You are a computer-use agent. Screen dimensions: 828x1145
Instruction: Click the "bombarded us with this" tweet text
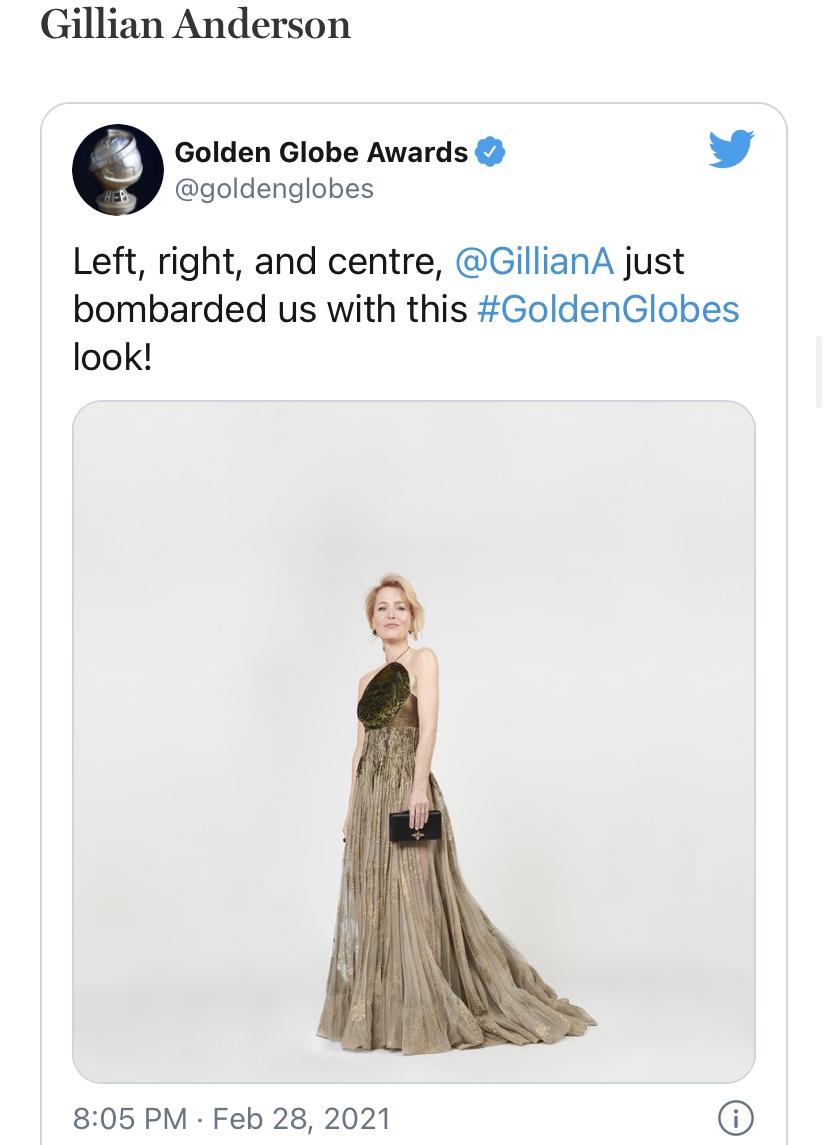click(270, 309)
